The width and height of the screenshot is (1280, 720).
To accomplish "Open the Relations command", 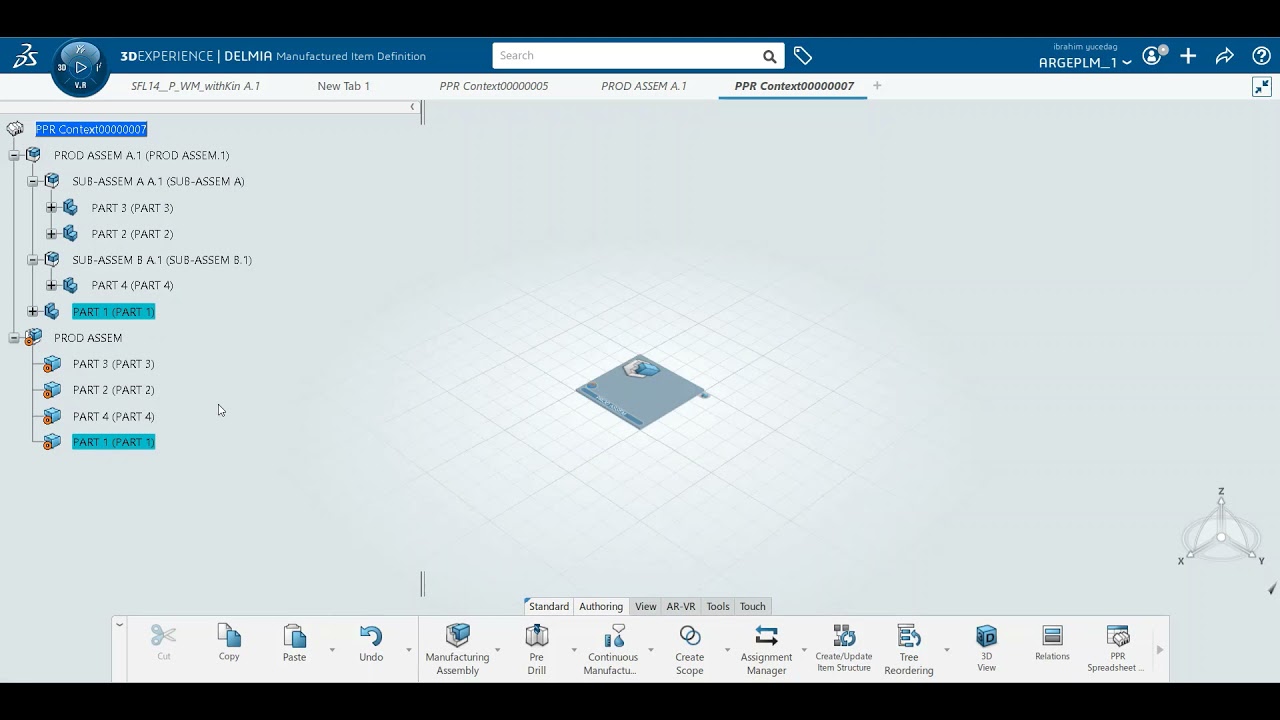I will pos(1052,642).
